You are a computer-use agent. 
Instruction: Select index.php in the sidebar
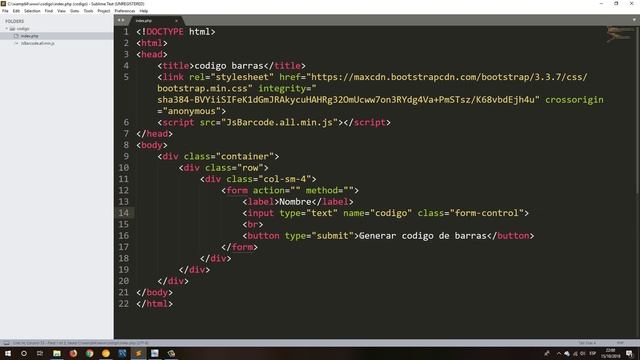[29, 36]
